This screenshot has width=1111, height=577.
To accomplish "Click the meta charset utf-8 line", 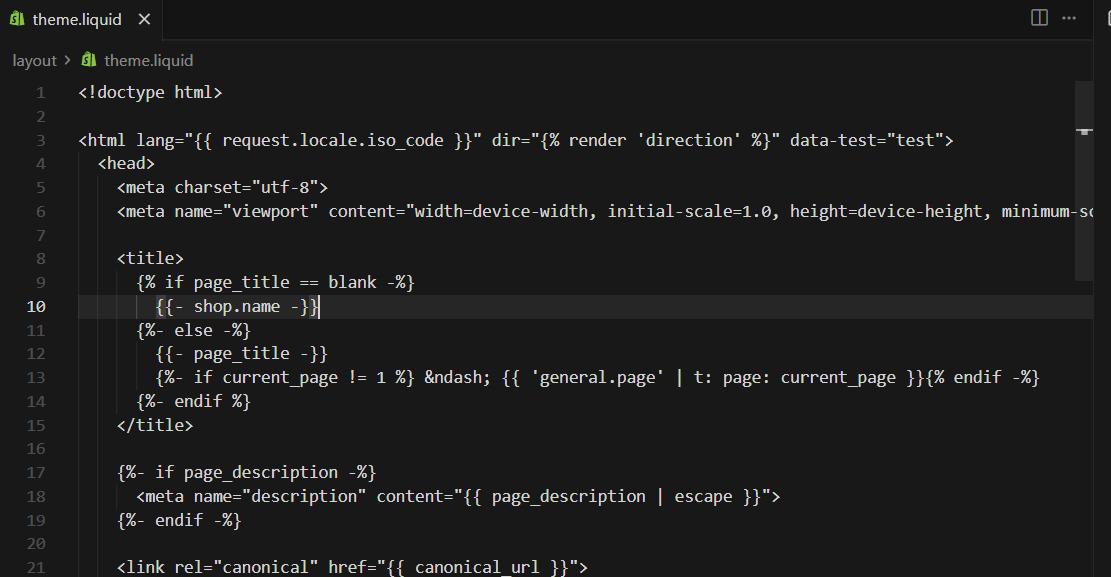I will [222, 187].
